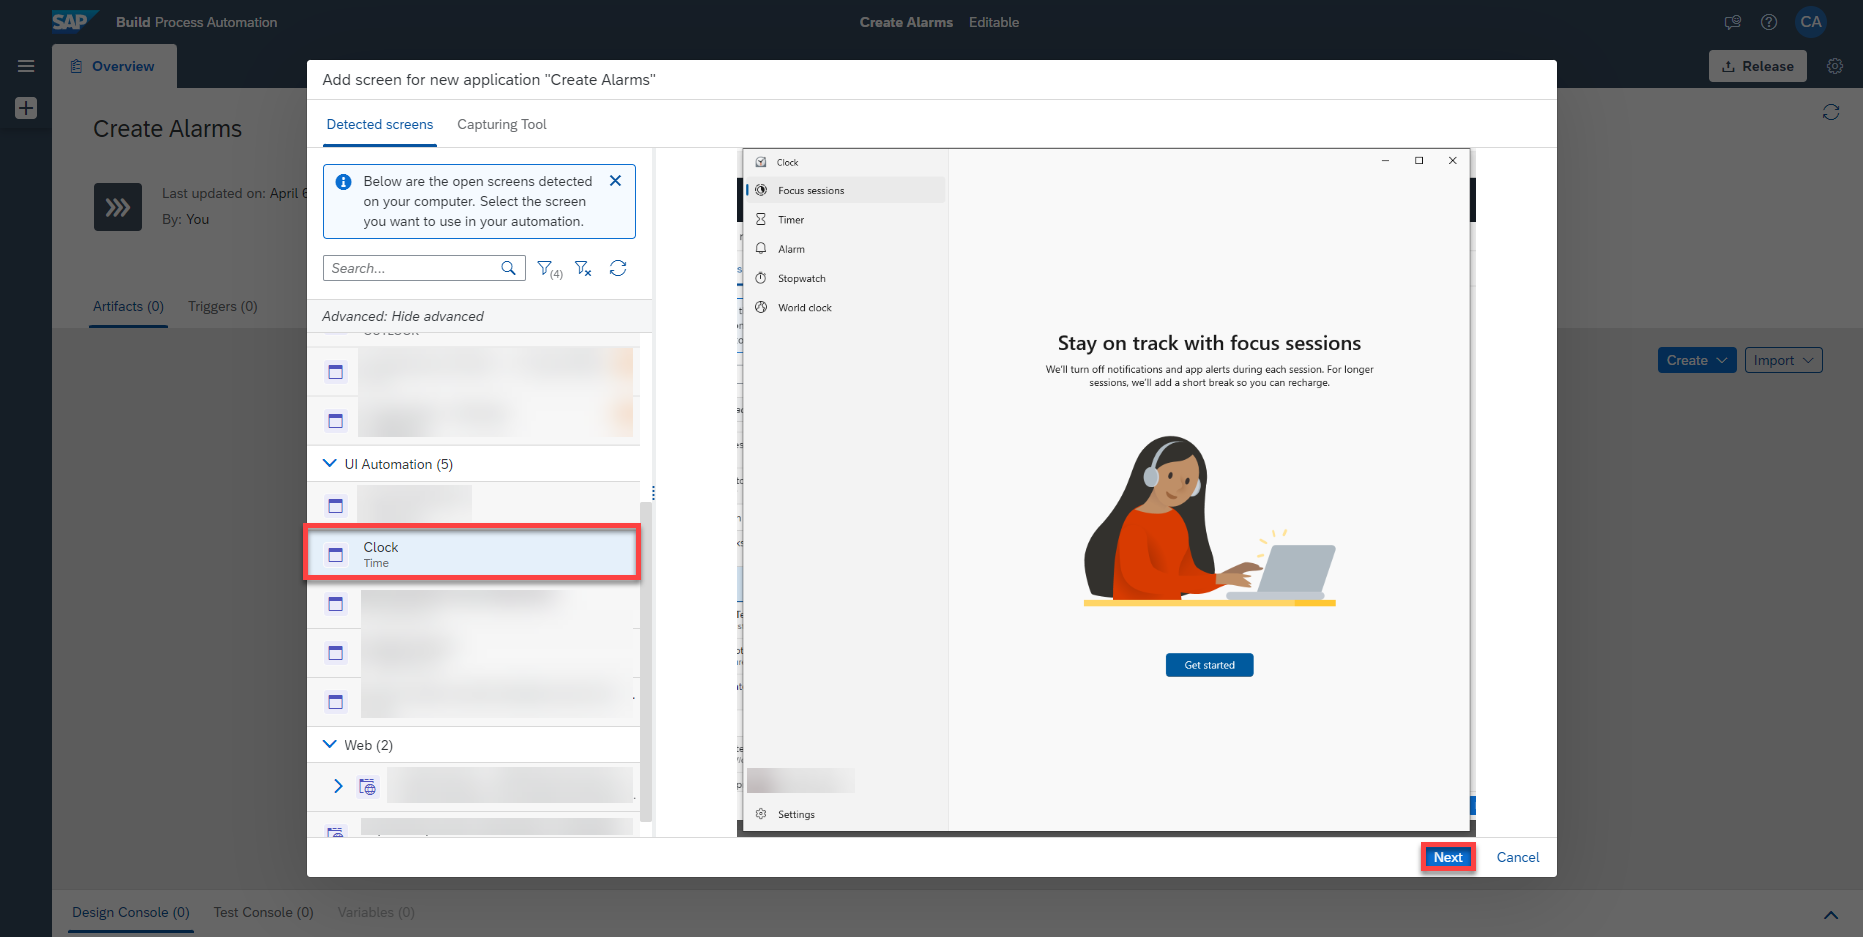
Task: Expand the first Web screen entry chevron
Action: click(338, 786)
